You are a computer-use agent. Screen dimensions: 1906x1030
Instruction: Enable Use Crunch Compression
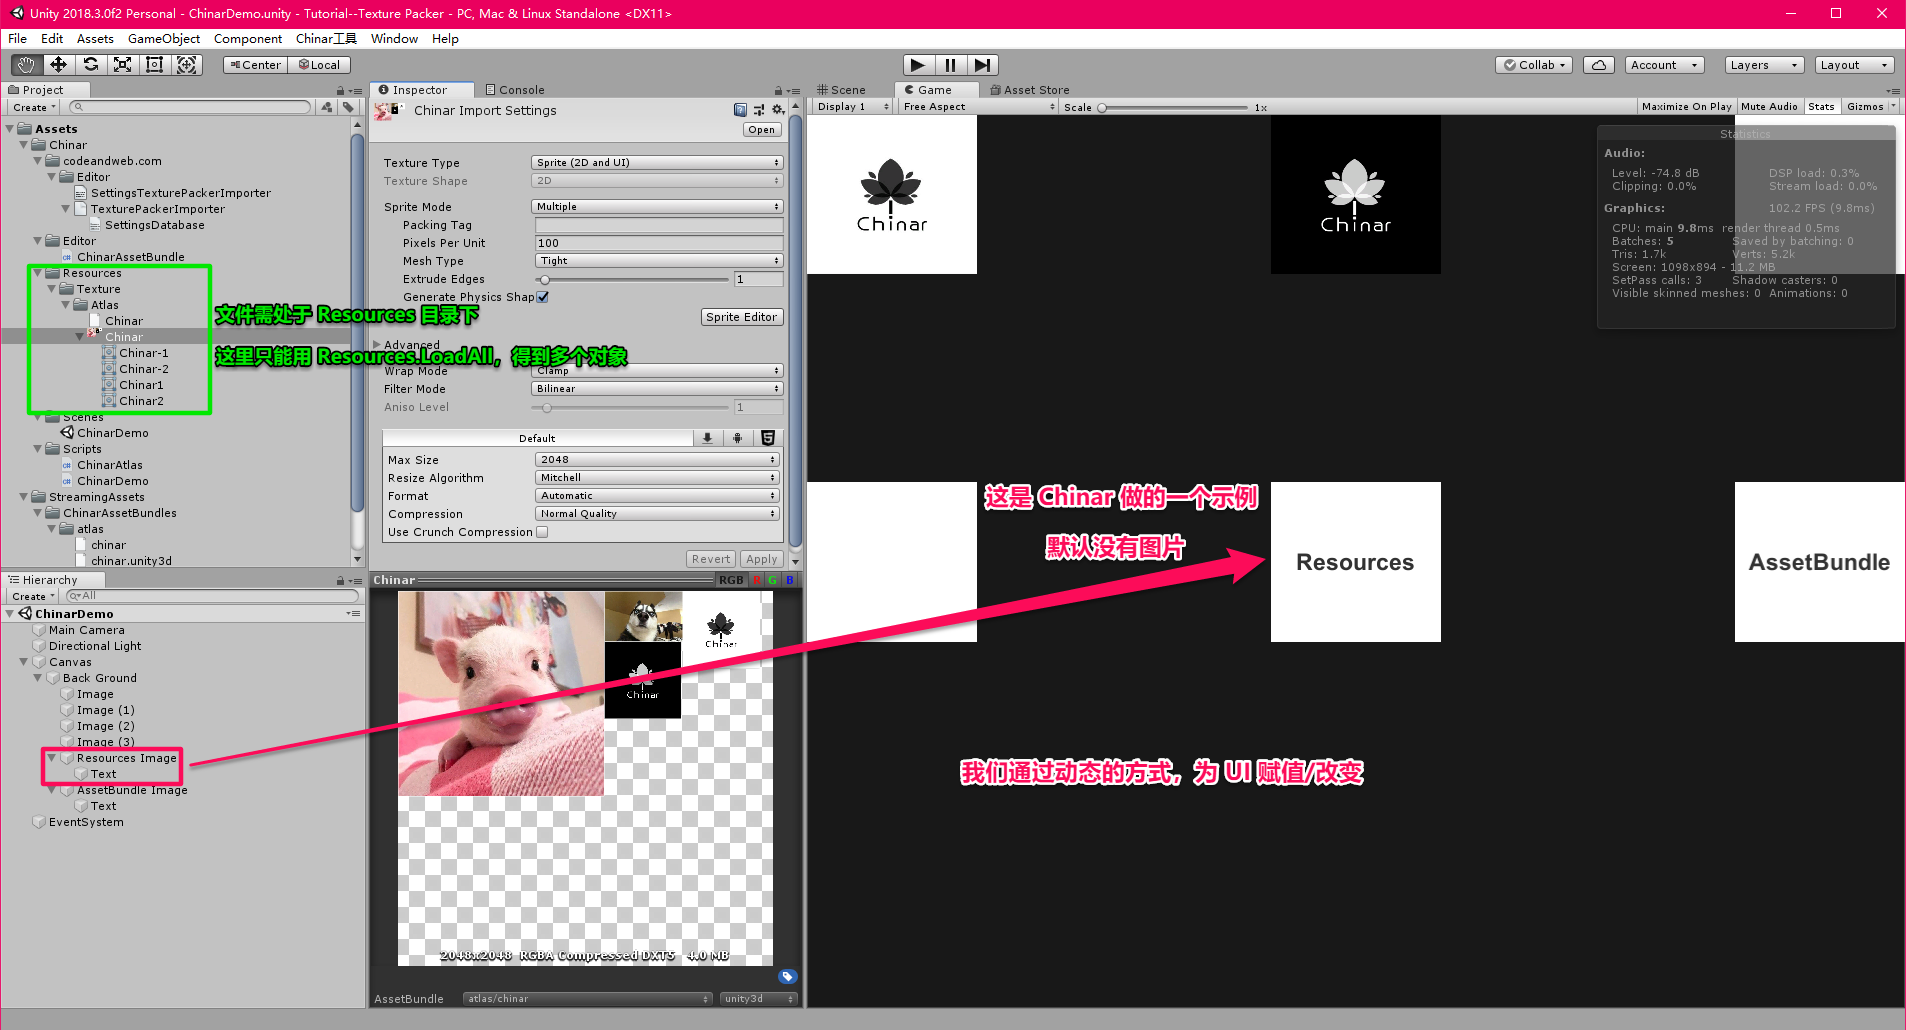[x=541, y=531]
